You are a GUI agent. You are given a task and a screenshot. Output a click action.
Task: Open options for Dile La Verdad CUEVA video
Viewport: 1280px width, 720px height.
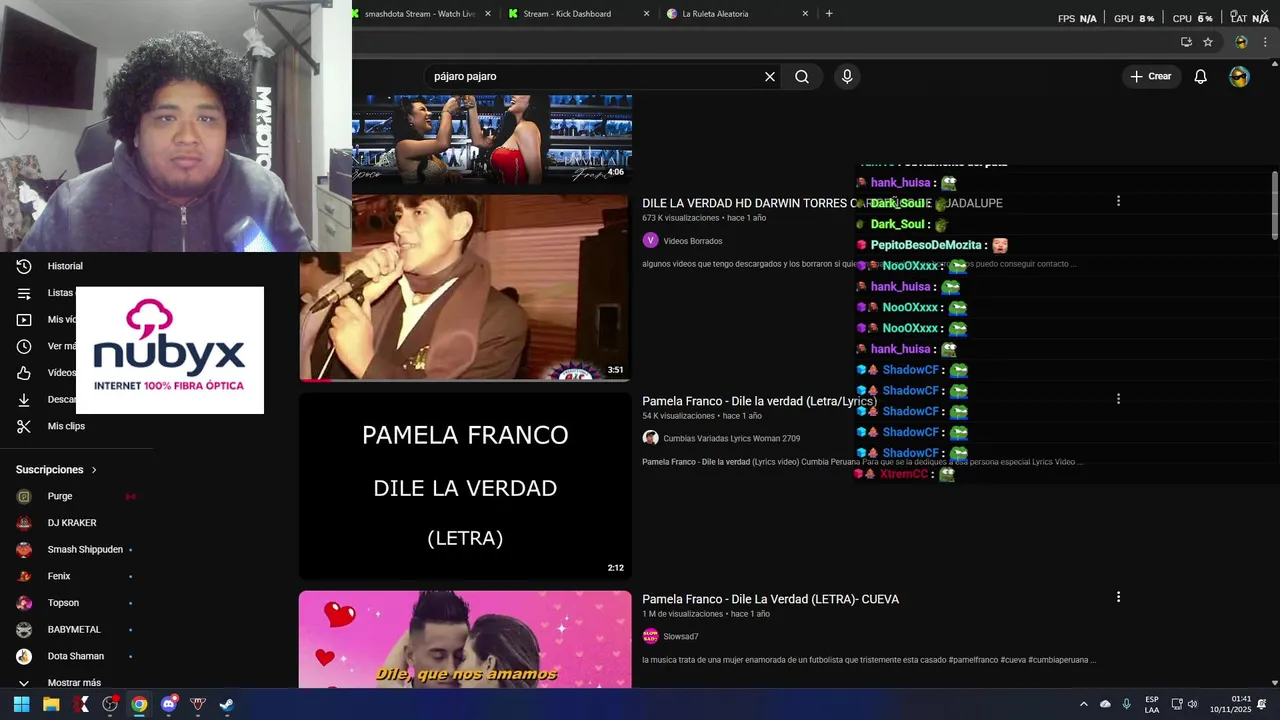[x=1118, y=597]
